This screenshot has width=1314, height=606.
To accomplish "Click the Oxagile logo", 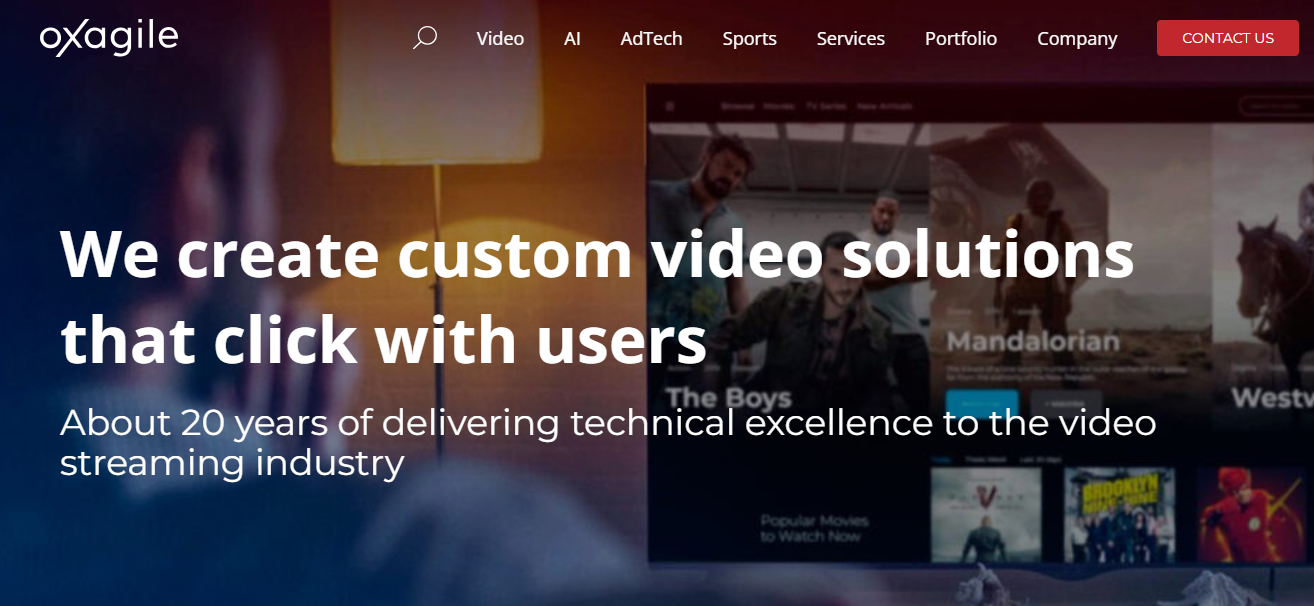I will click(x=108, y=38).
